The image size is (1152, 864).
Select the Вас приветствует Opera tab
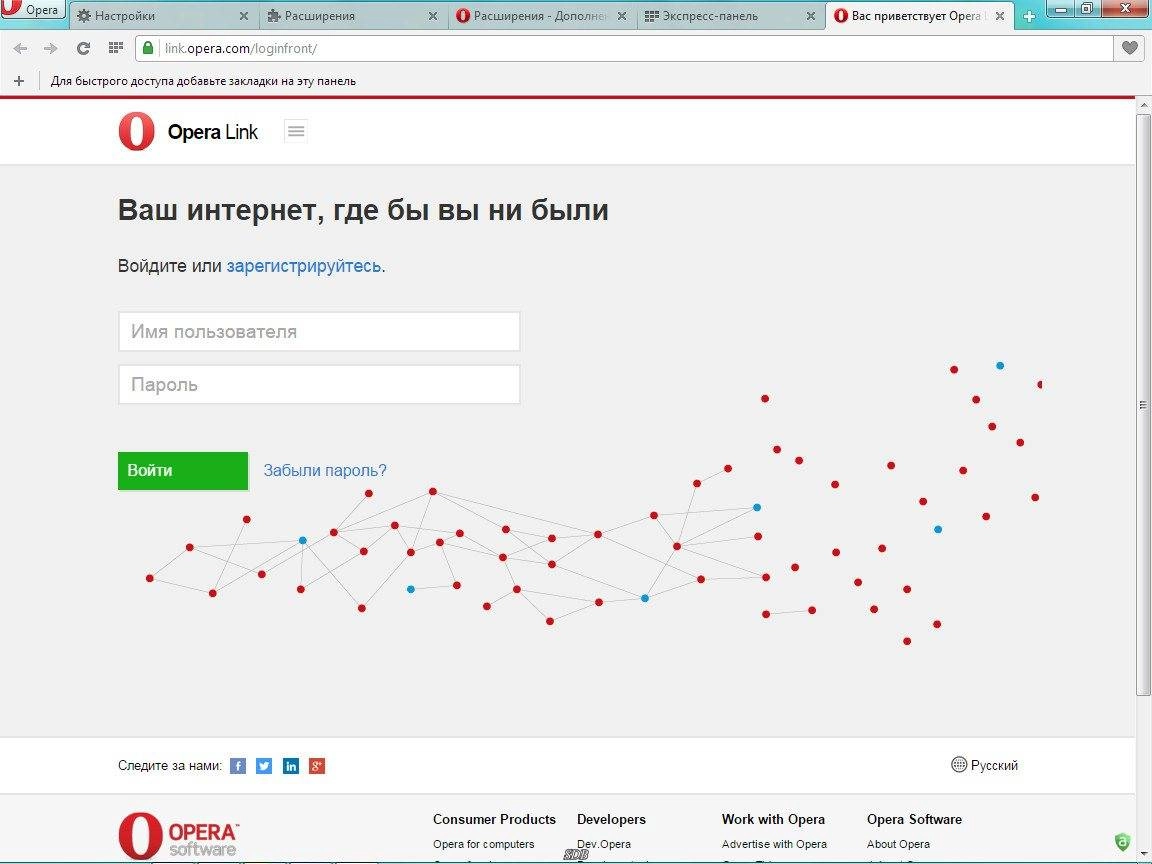[919, 15]
